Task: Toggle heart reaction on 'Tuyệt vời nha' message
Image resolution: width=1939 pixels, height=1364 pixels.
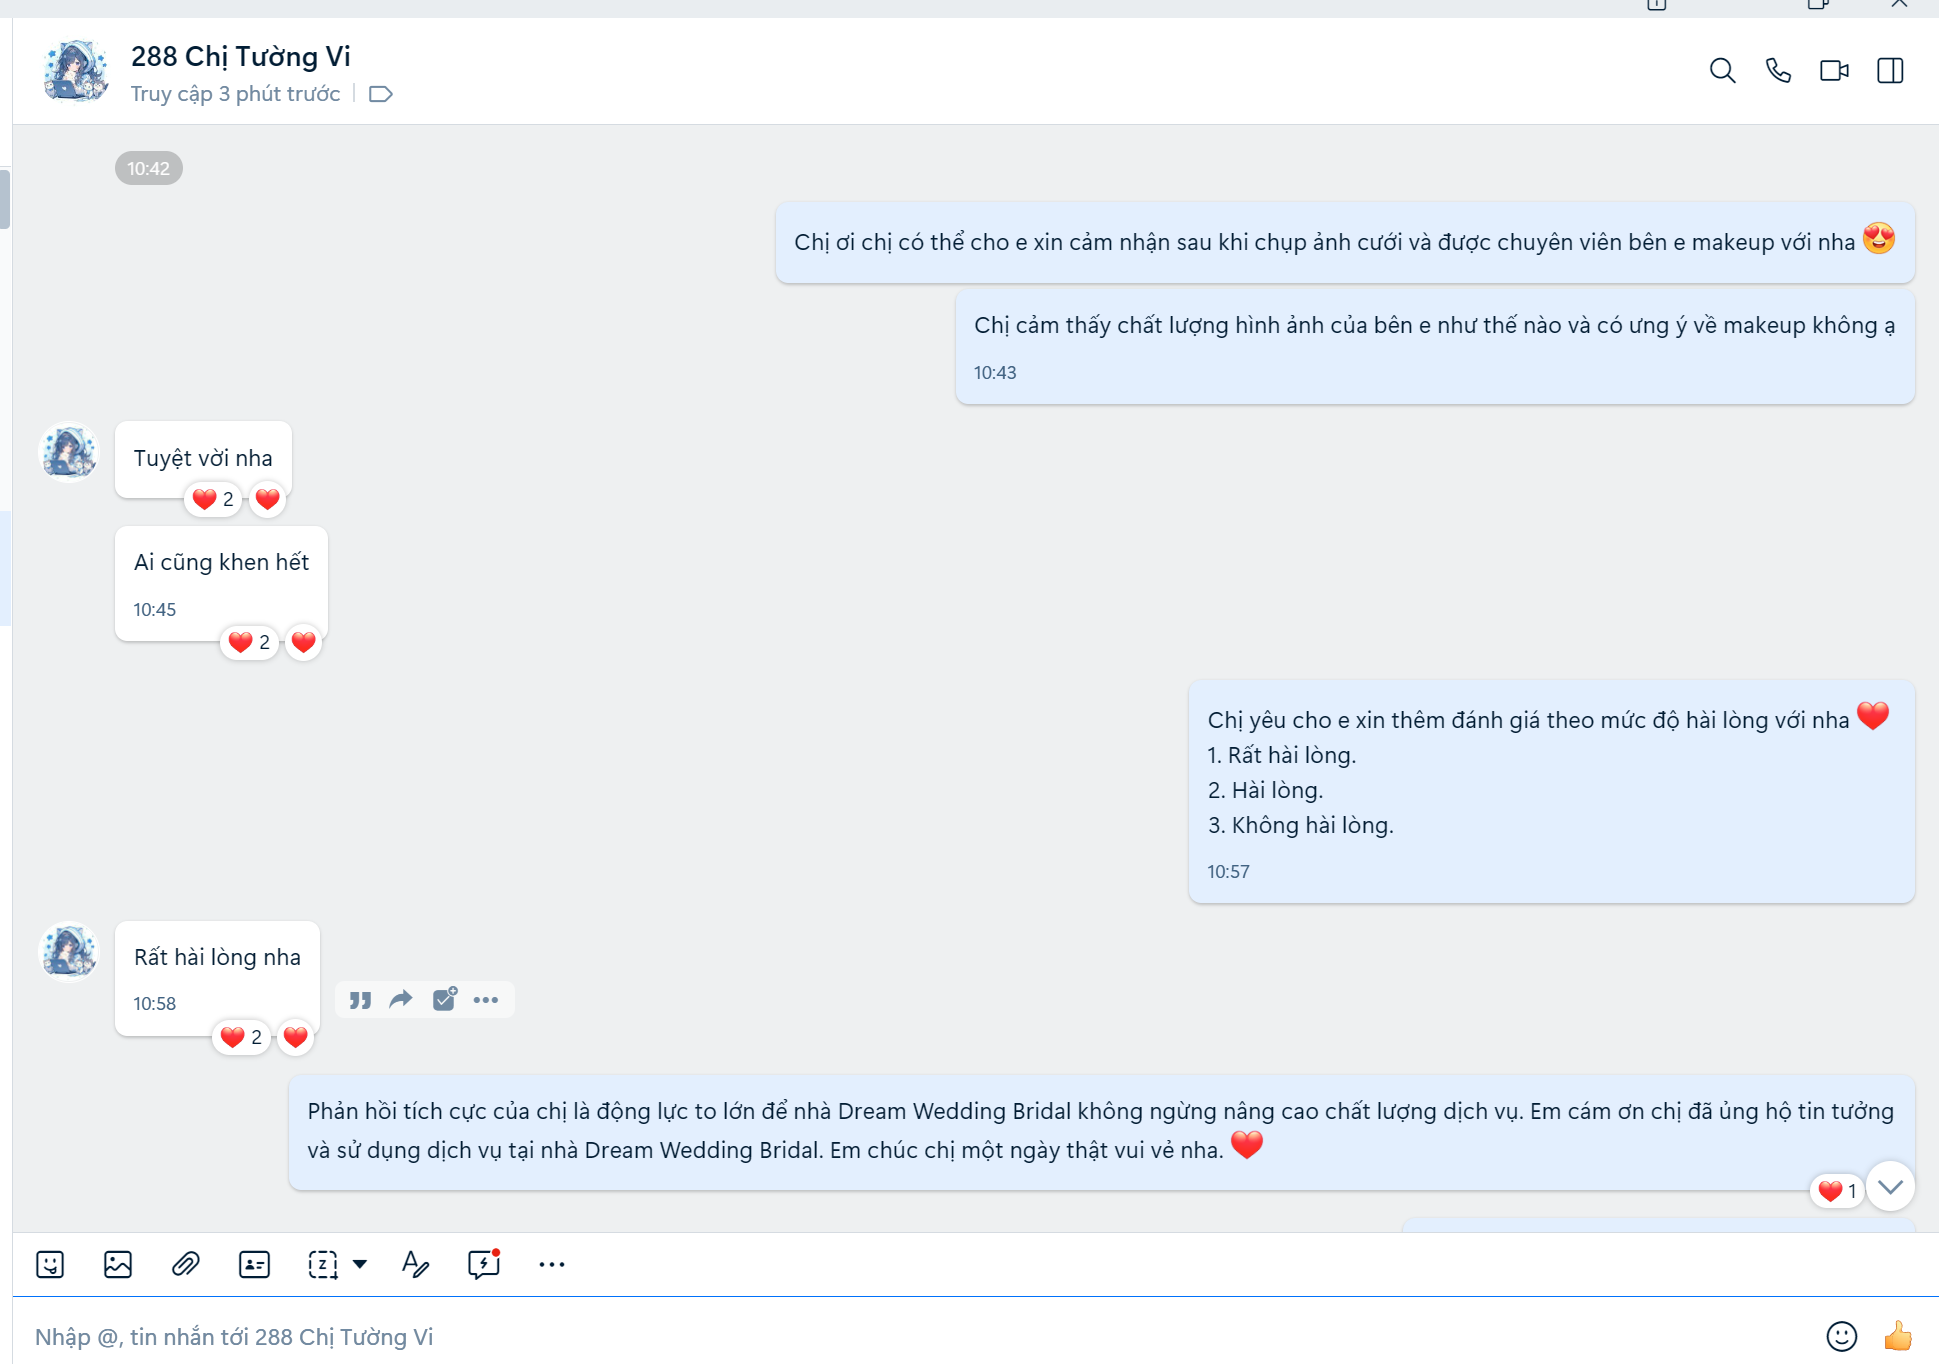Action: [266, 499]
